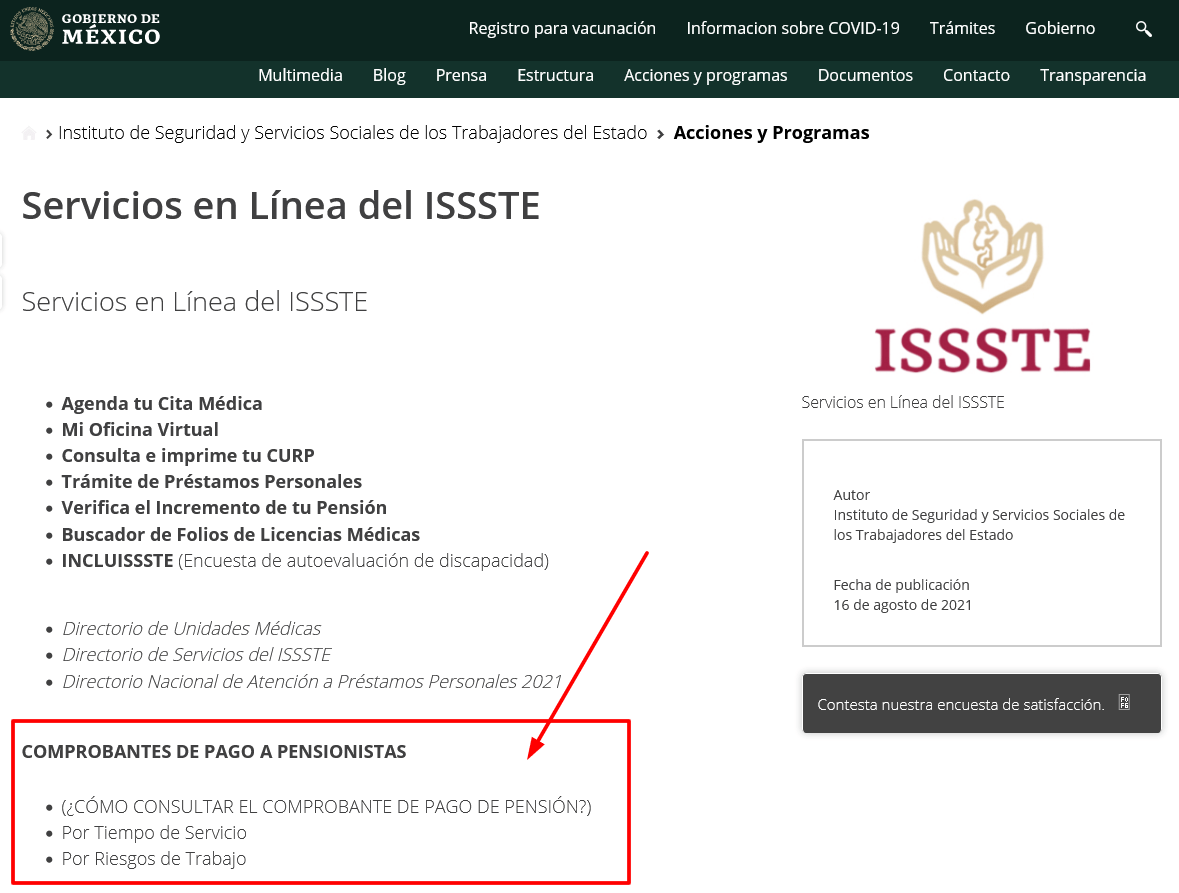The width and height of the screenshot is (1179, 893).
Task: Open Mi Oficina Virtual link
Action: click(140, 429)
